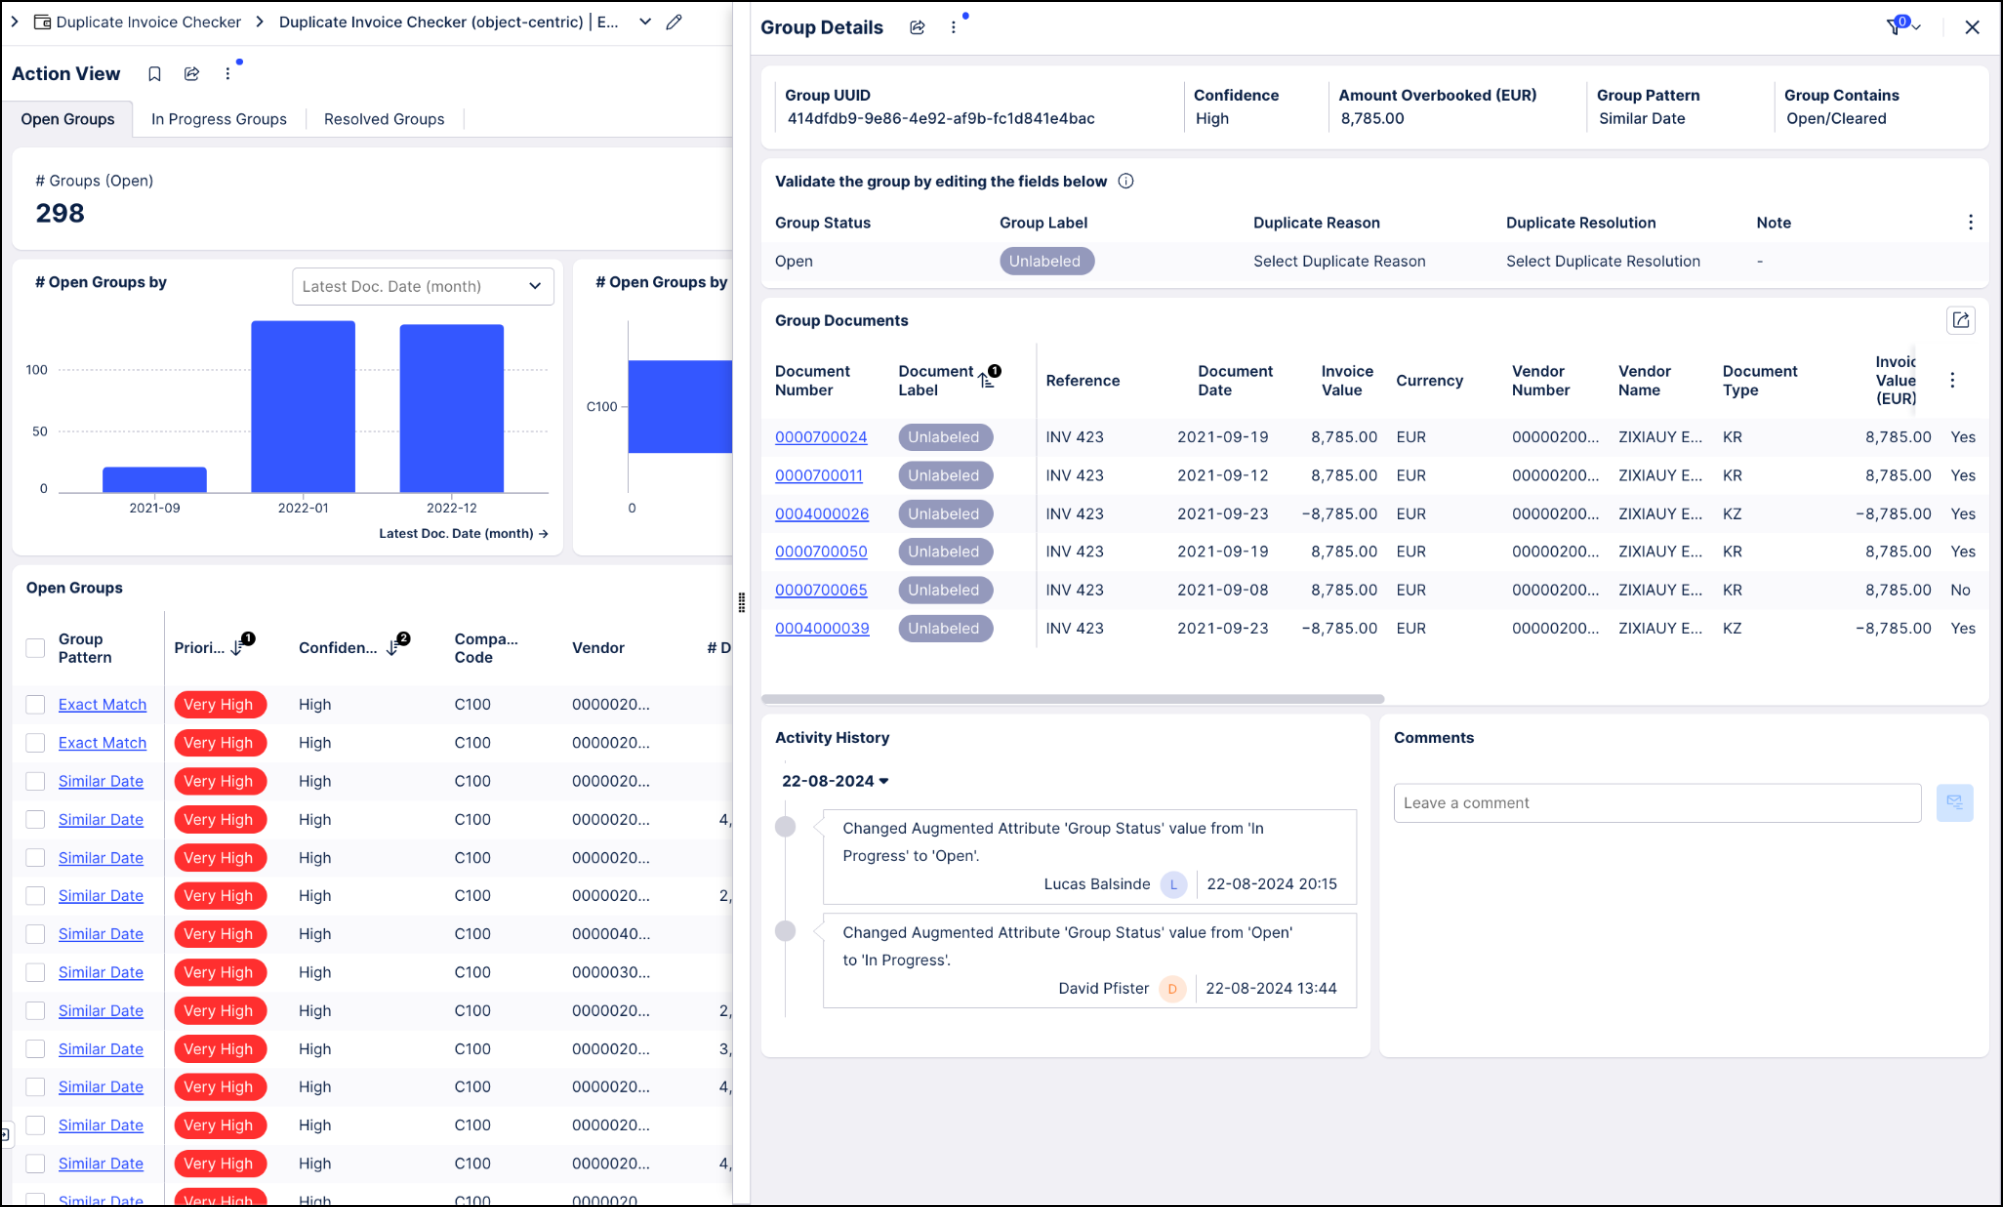2003x1207 pixels.
Task: Click the Document Label sort icon
Action: pyautogui.click(x=988, y=378)
